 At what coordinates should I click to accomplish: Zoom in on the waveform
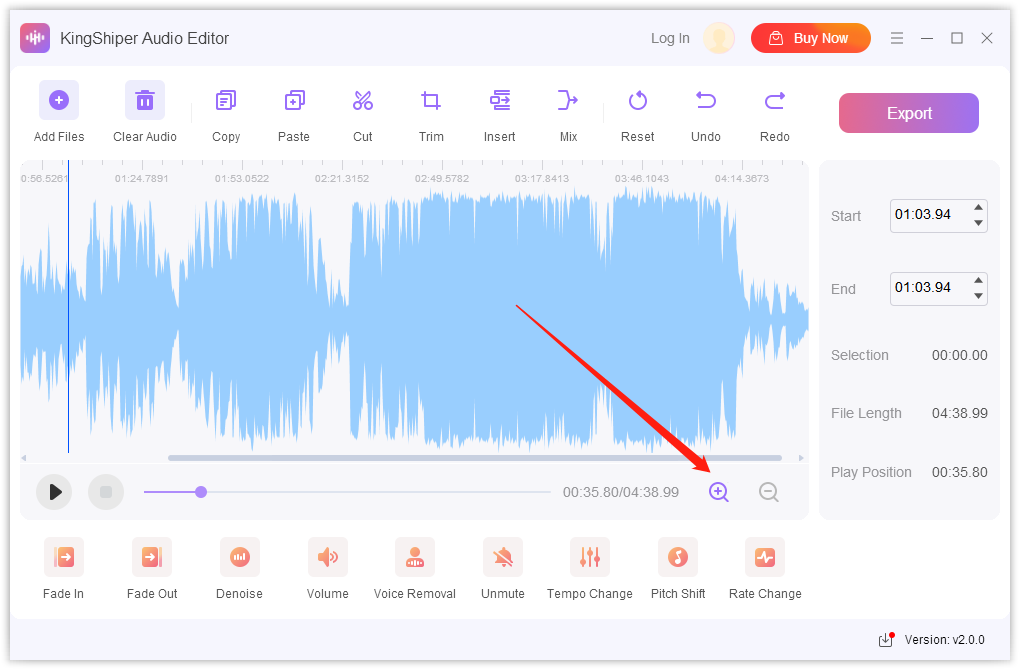click(x=719, y=492)
